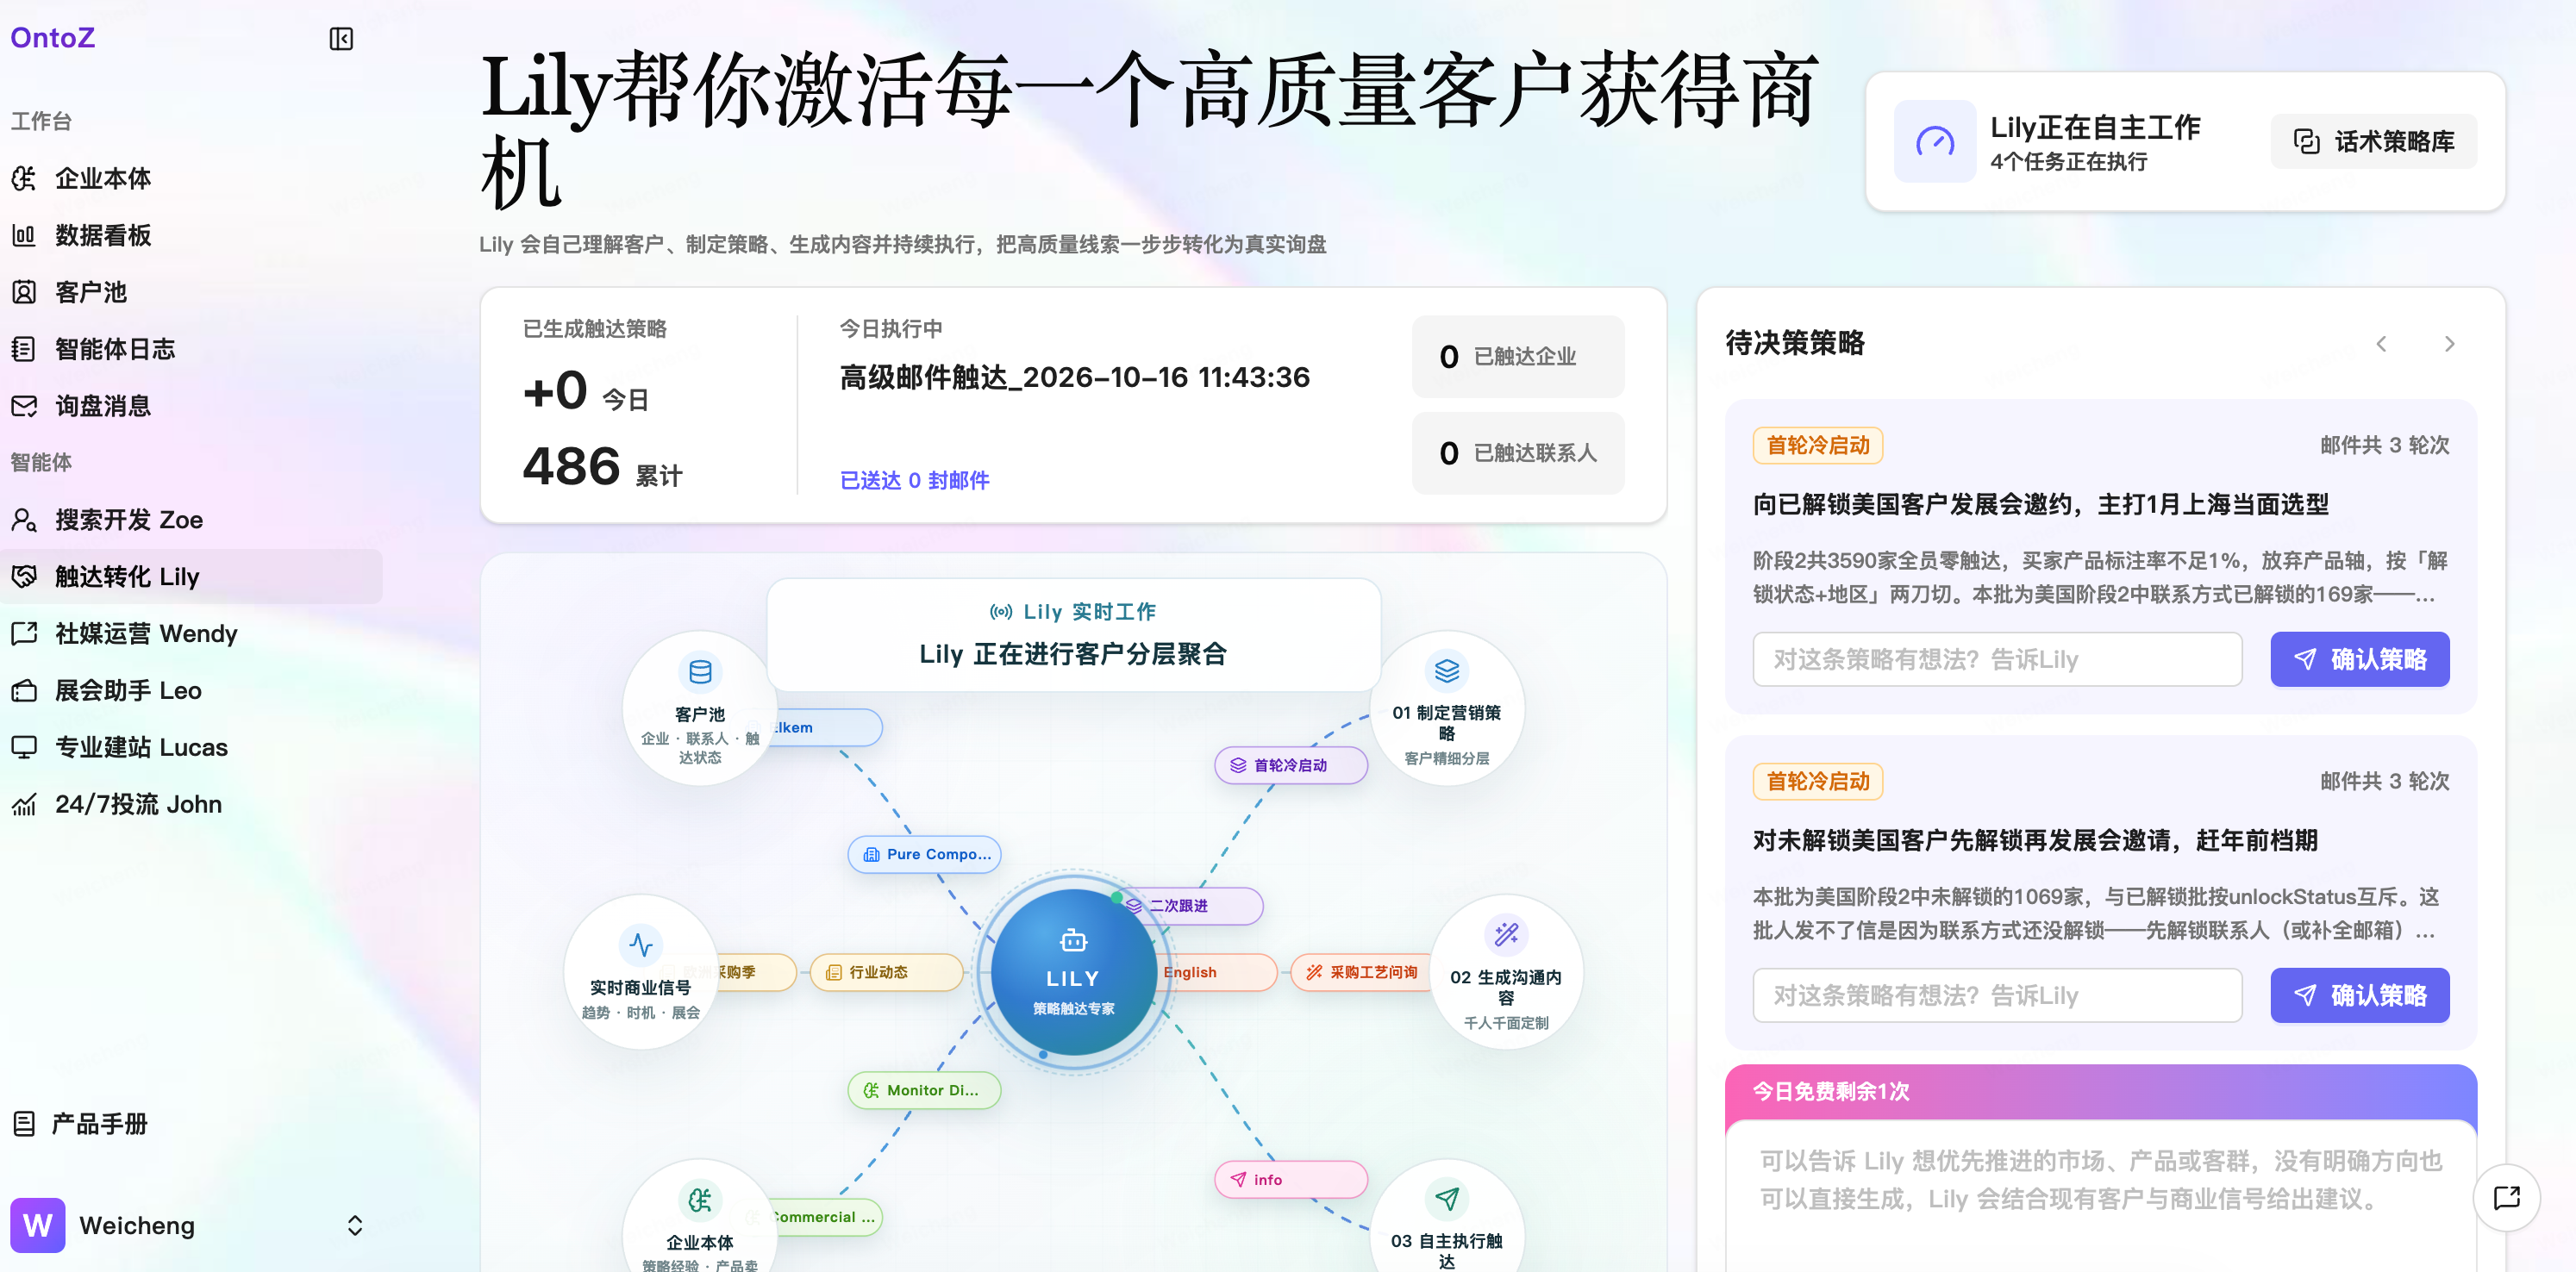Focus feedback input under 未解锁美国客户 strategy
This screenshot has width=2576, height=1272.
(x=1997, y=995)
